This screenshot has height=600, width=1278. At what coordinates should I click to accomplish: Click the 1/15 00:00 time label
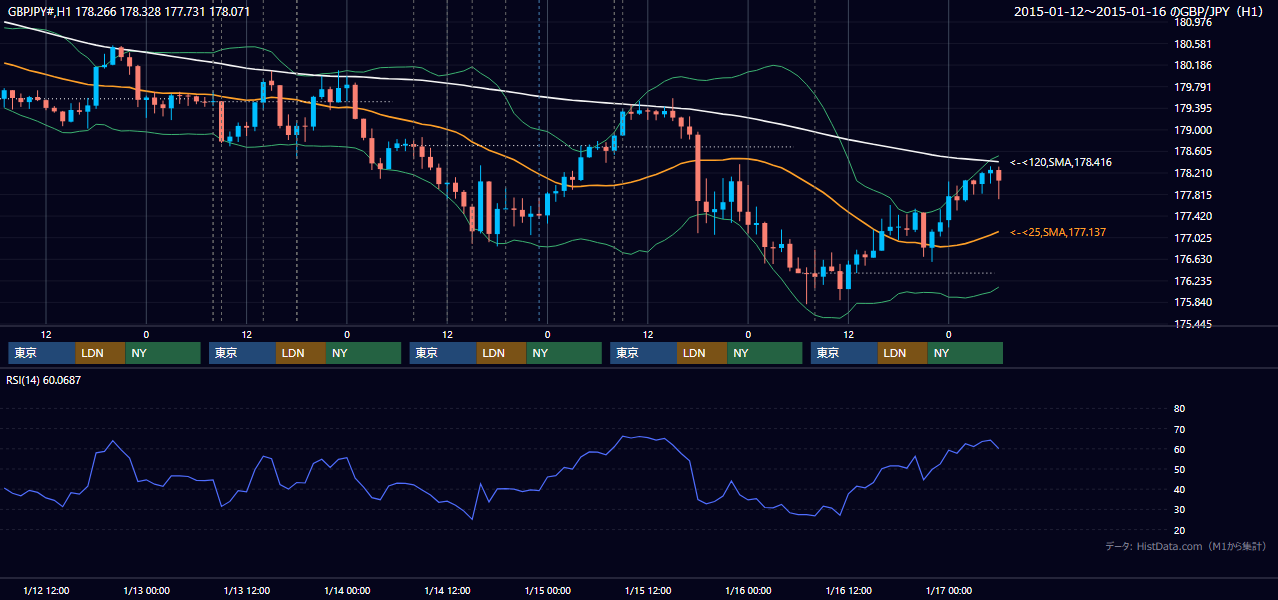point(548,590)
